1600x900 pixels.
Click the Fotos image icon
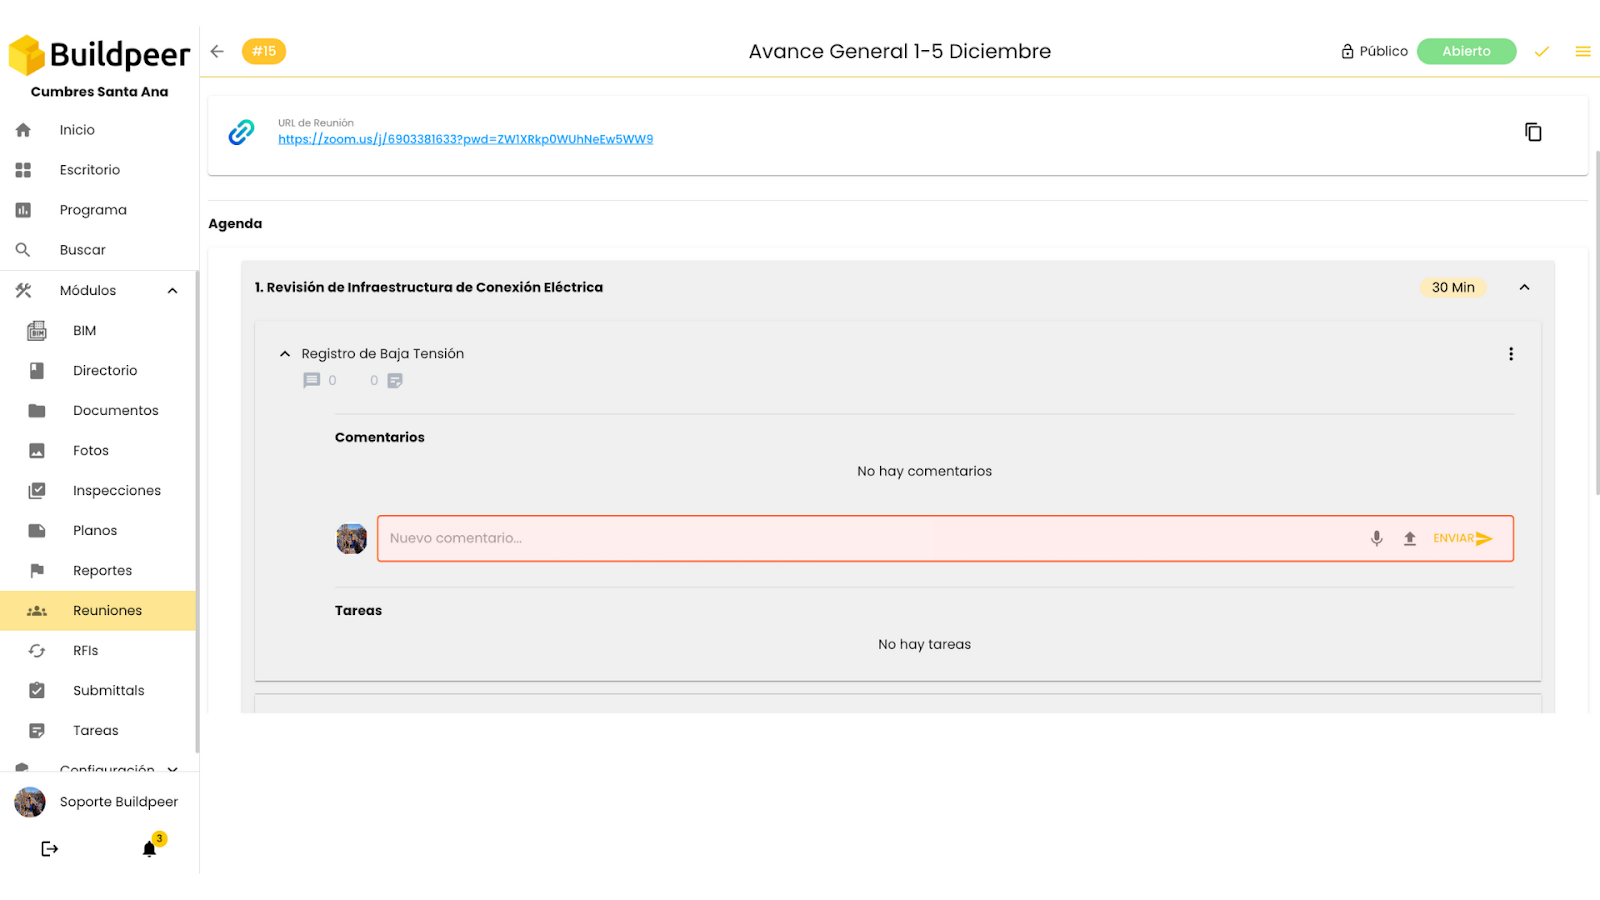(37, 450)
